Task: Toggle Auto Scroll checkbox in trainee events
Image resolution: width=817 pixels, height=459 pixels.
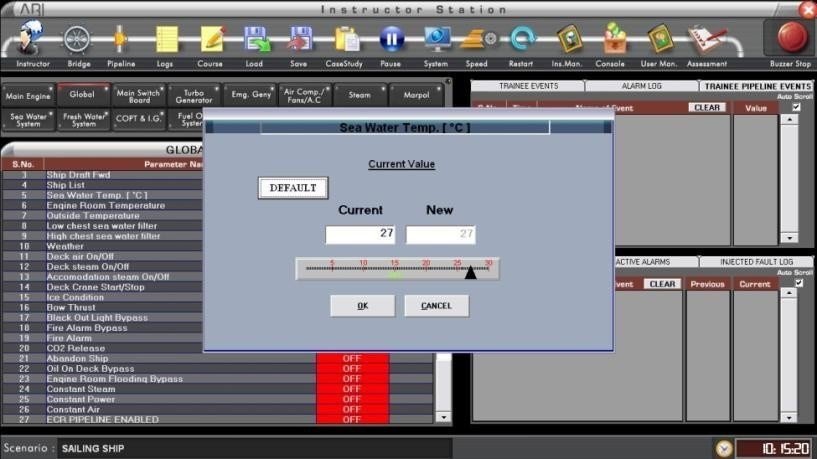Action: click(796, 107)
